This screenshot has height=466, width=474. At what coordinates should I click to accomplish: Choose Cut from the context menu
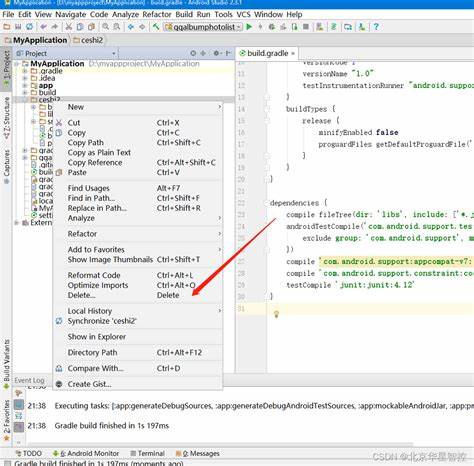138,123
